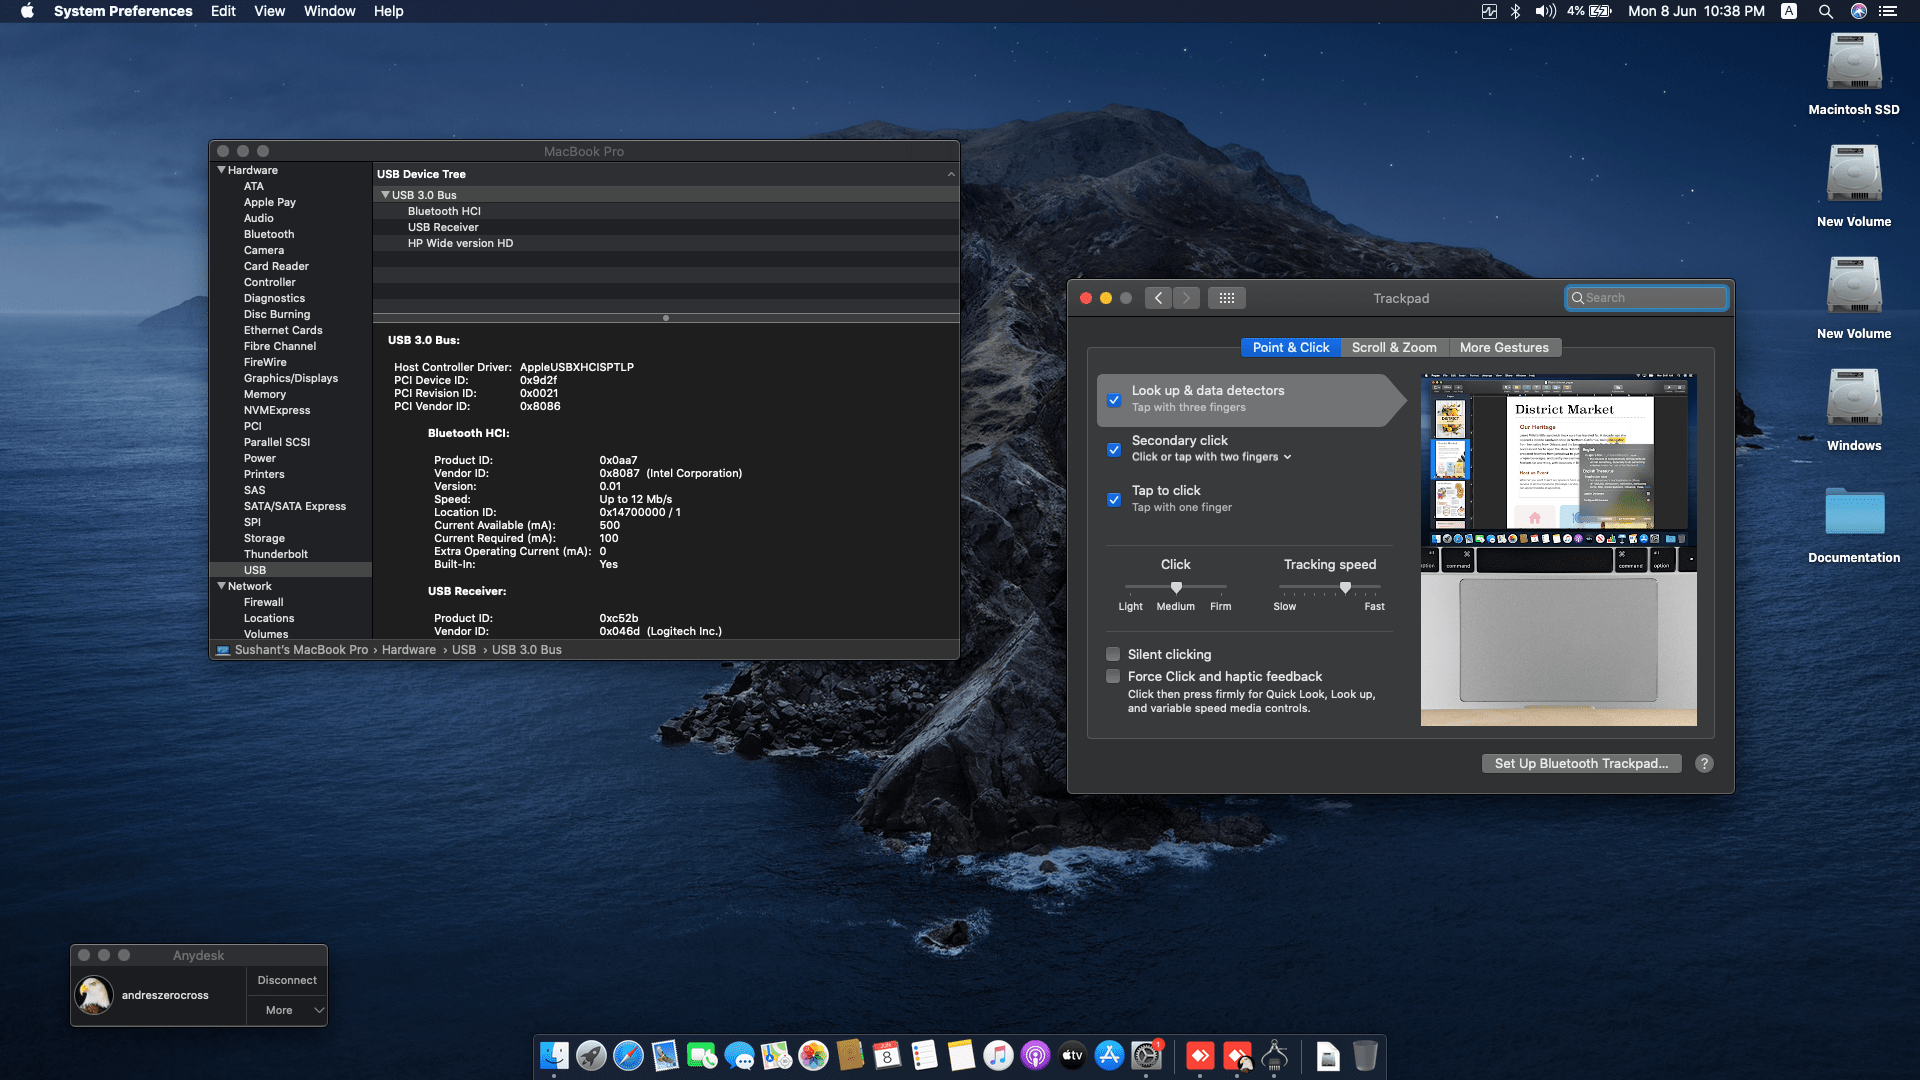1920x1080 pixels.
Task: Collapse the Network section triangle
Action: point(221,586)
